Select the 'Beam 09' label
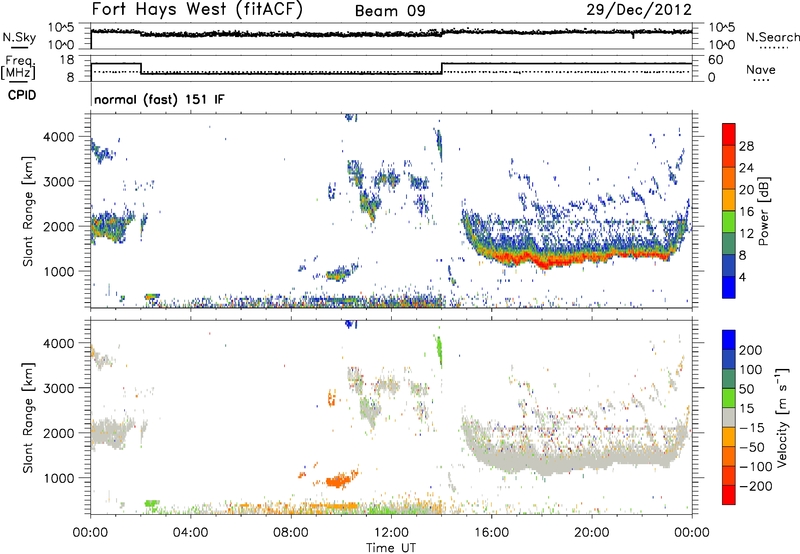The width and height of the screenshot is (800, 554). point(390,11)
